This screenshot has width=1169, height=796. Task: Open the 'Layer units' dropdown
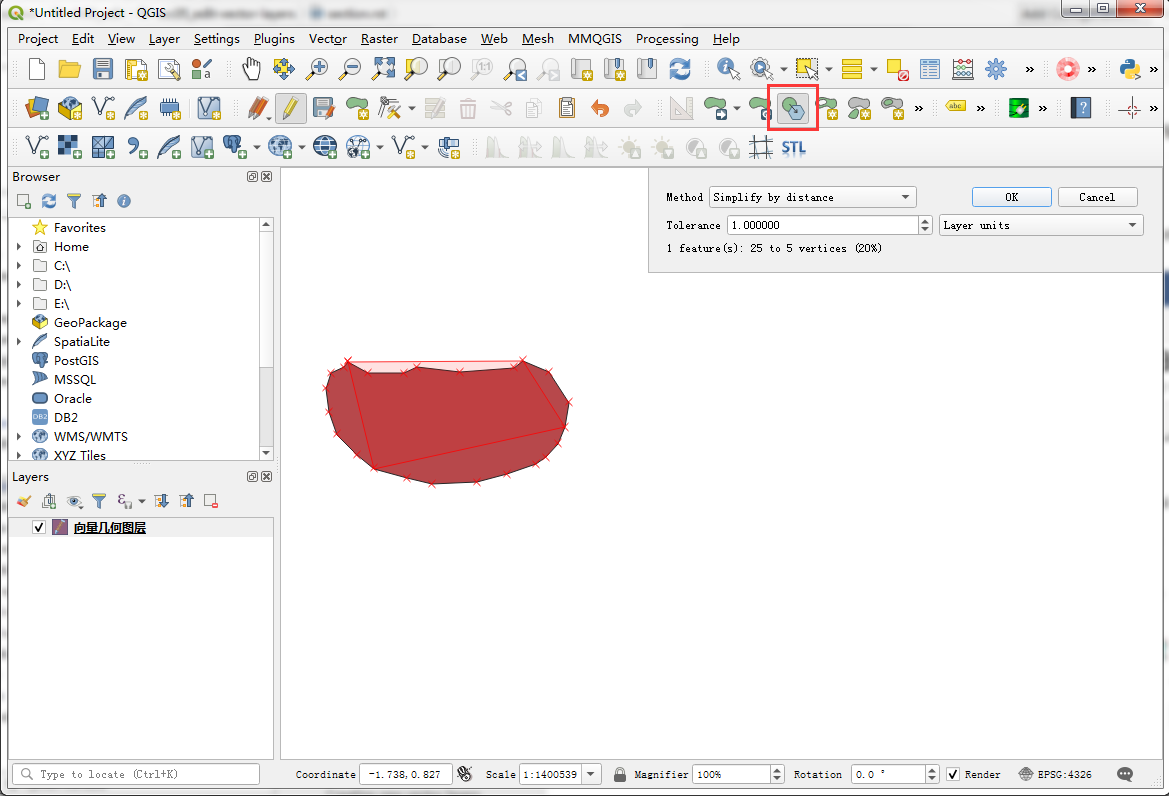click(x=1041, y=225)
